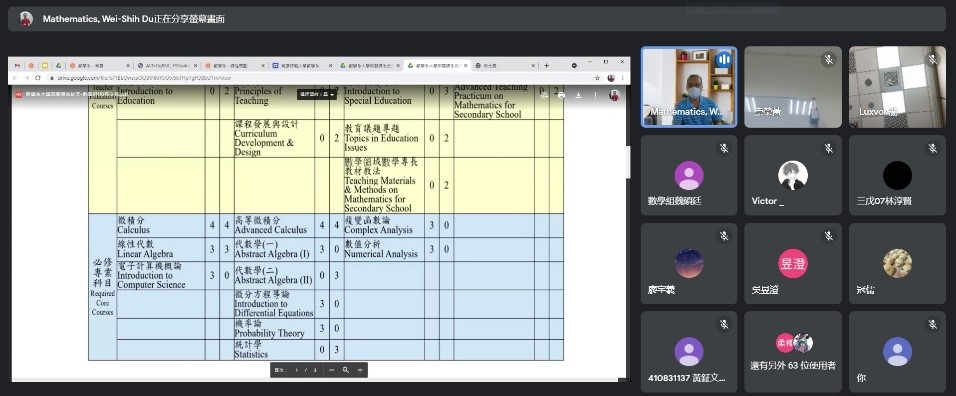Image resolution: width=956 pixels, height=396 pixels.
Task: Bookmark this page with the star icon
Action: (597, 78)
